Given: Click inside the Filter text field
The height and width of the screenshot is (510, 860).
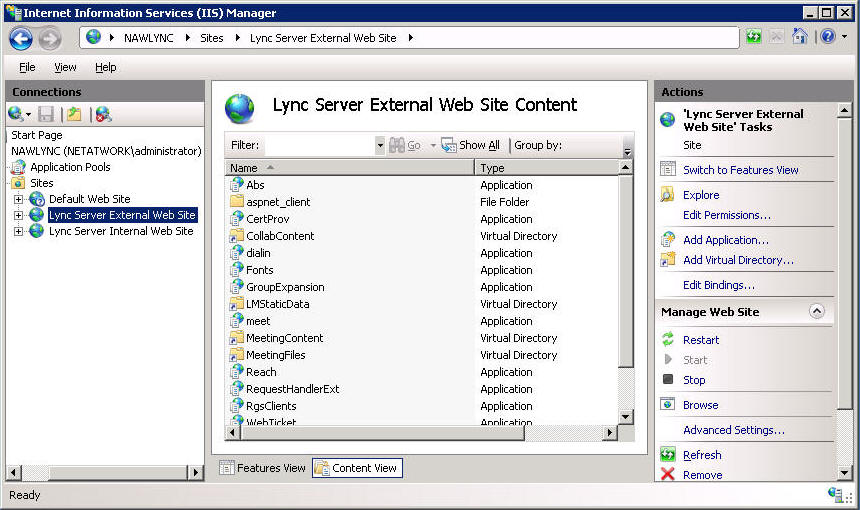Looking at the screenshot, I should 319,145.
